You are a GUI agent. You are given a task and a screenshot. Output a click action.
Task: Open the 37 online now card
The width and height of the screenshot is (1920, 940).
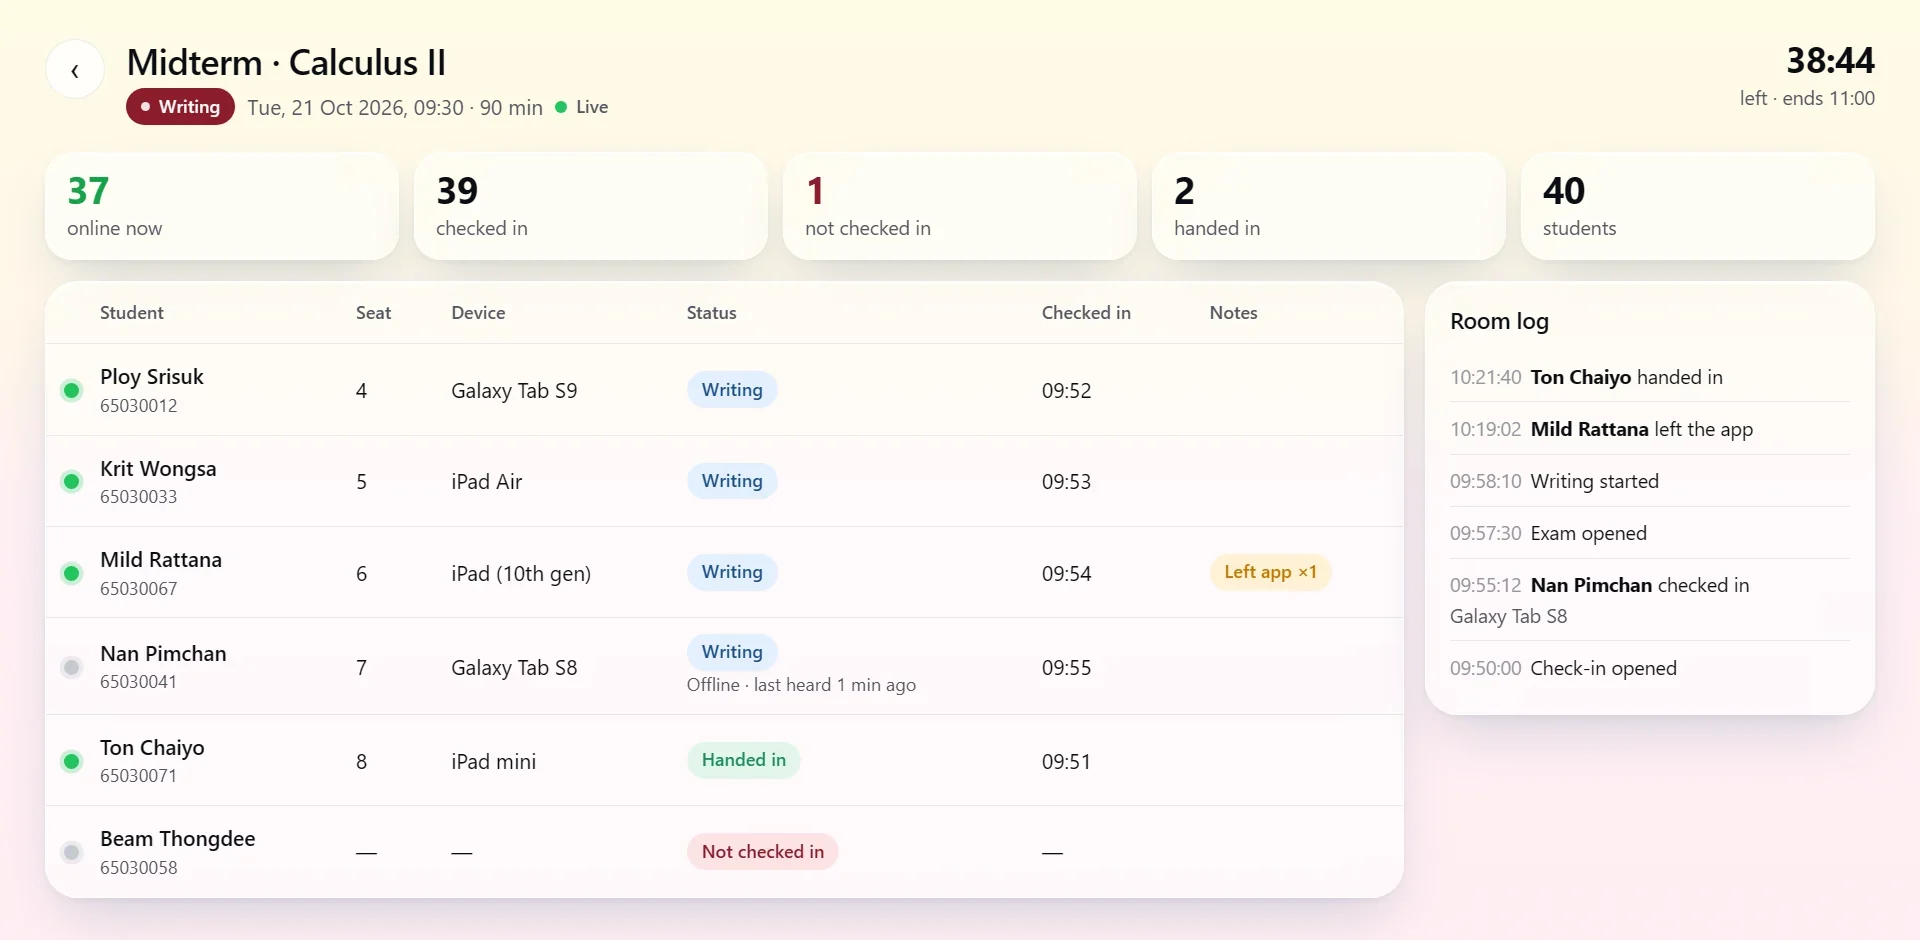tap(222, 206)
